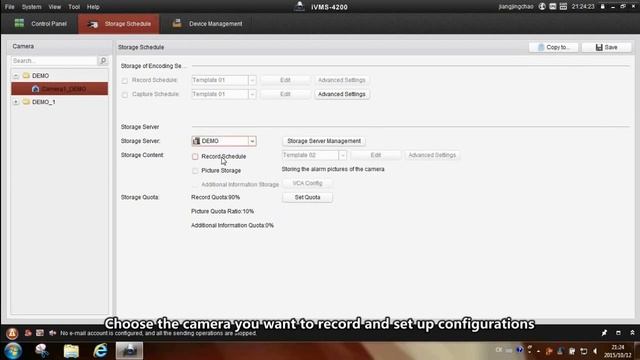Toggle the Capture Schedule checkbox
This screenshot has height=360, width=640.
tap(124, 94)
